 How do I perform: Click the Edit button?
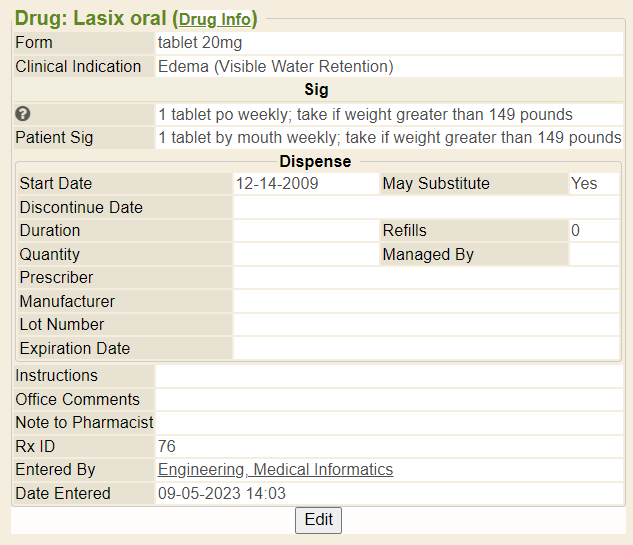tap(318, 520)
